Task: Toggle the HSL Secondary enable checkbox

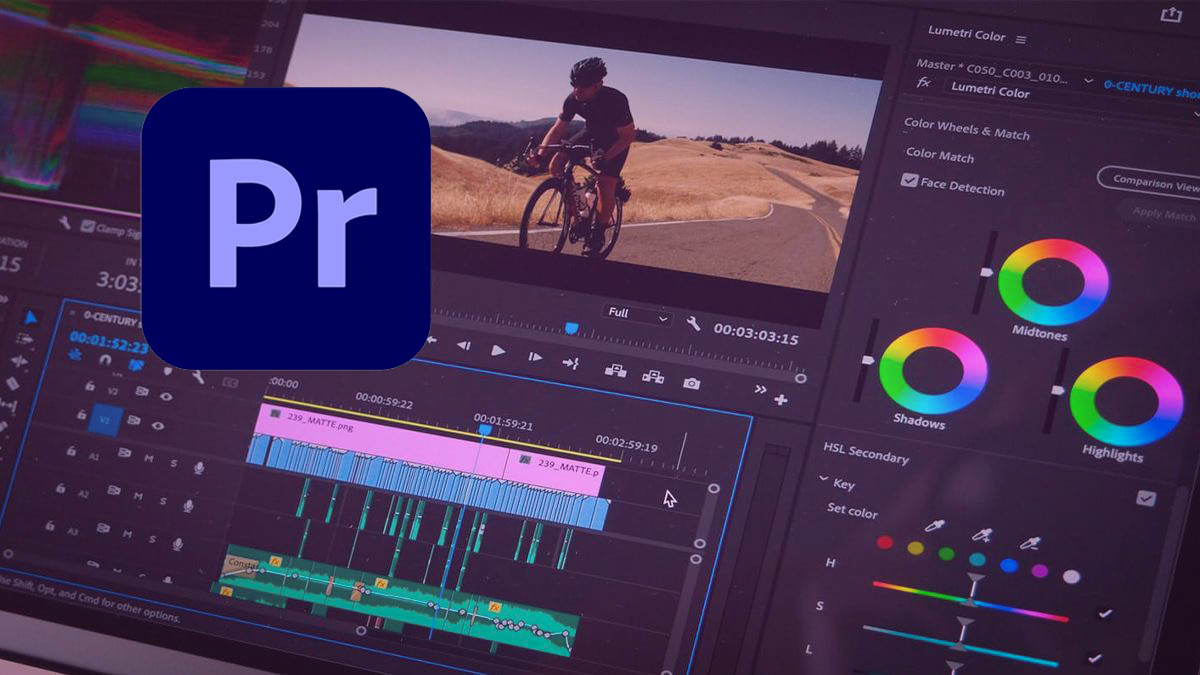Action: pyautogui.click(x=1146, y=498)
